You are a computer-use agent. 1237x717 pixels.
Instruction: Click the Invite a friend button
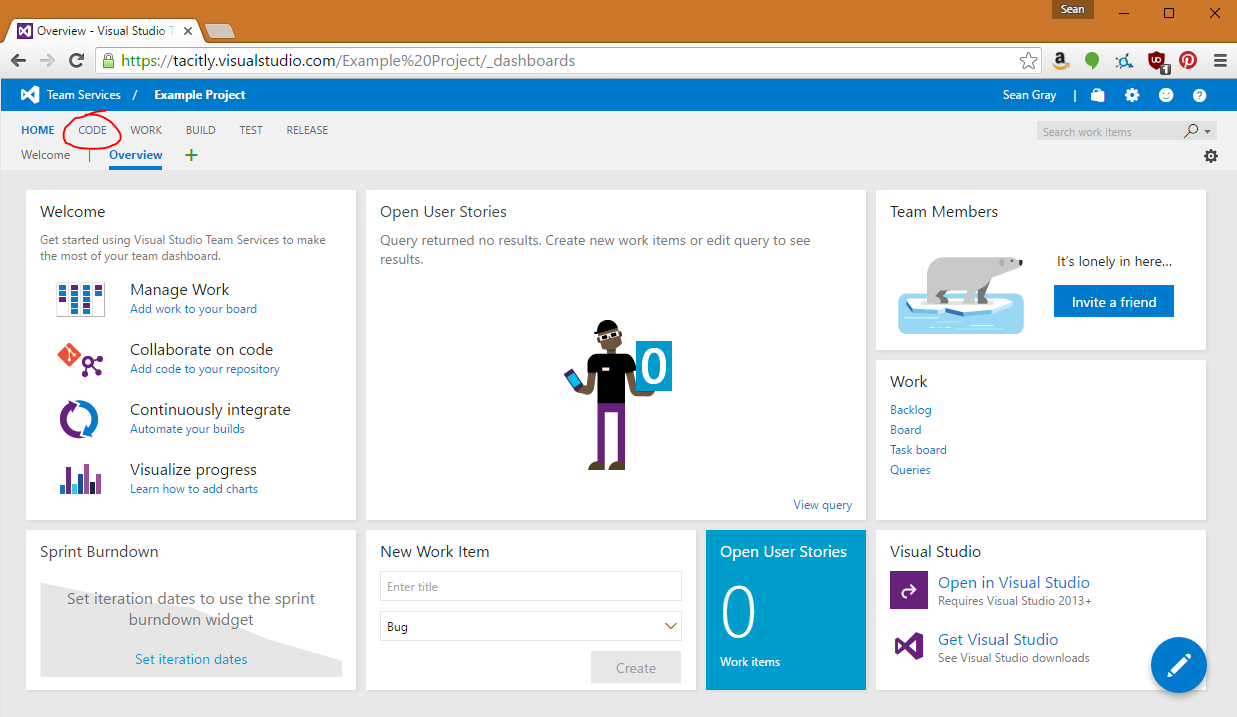(x=1113, y=302)
